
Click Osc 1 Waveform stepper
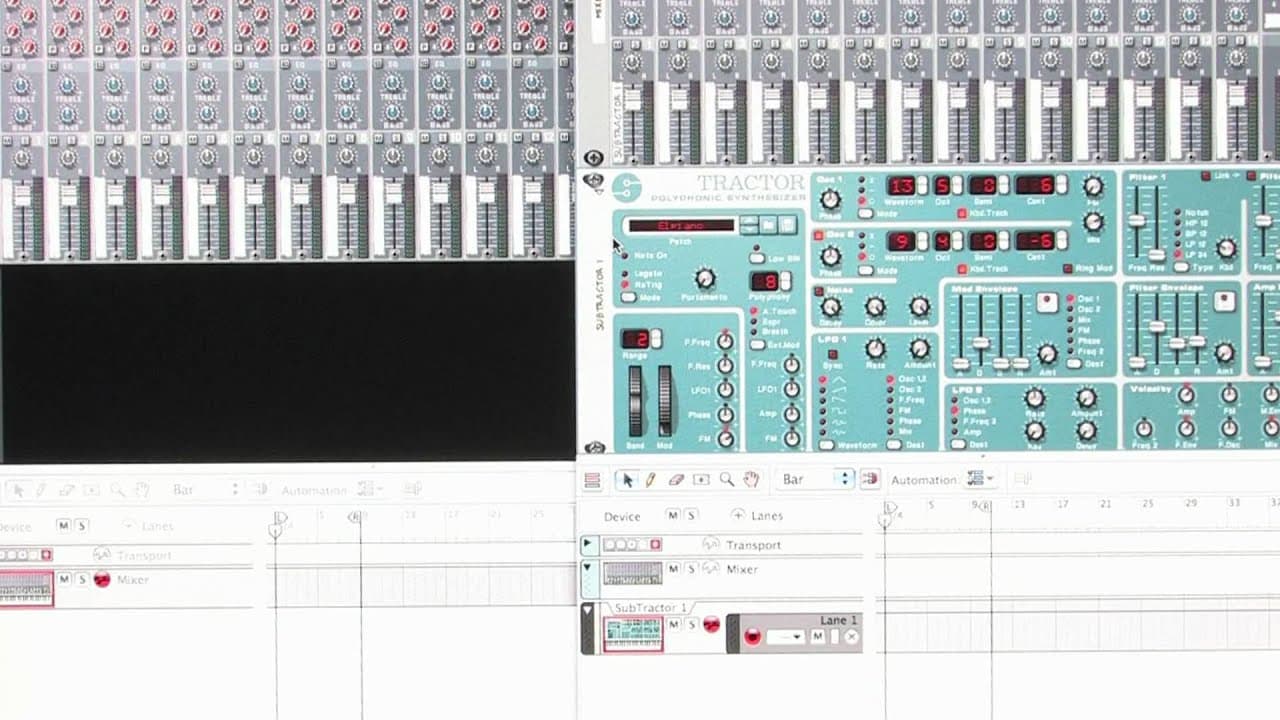tap(923, 185)
